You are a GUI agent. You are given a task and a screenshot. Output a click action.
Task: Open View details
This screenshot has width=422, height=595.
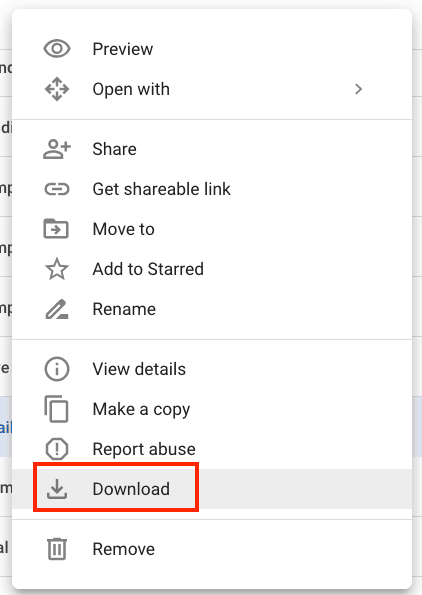[x=212, y=369]
